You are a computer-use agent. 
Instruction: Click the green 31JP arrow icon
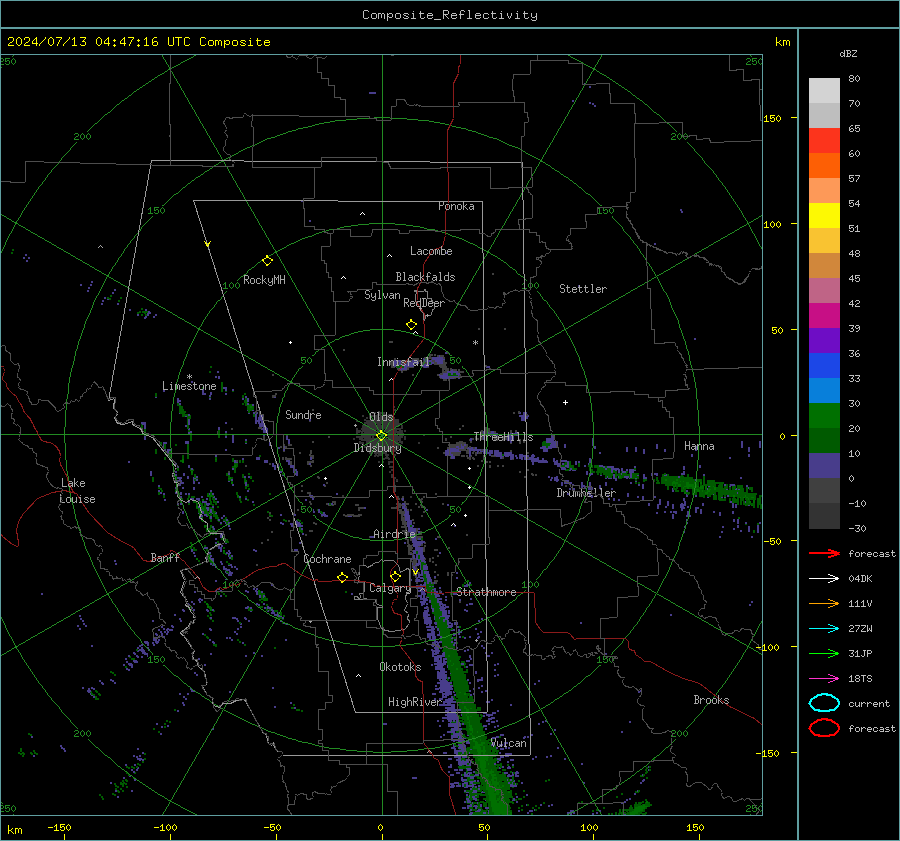(x=824, y=653)
